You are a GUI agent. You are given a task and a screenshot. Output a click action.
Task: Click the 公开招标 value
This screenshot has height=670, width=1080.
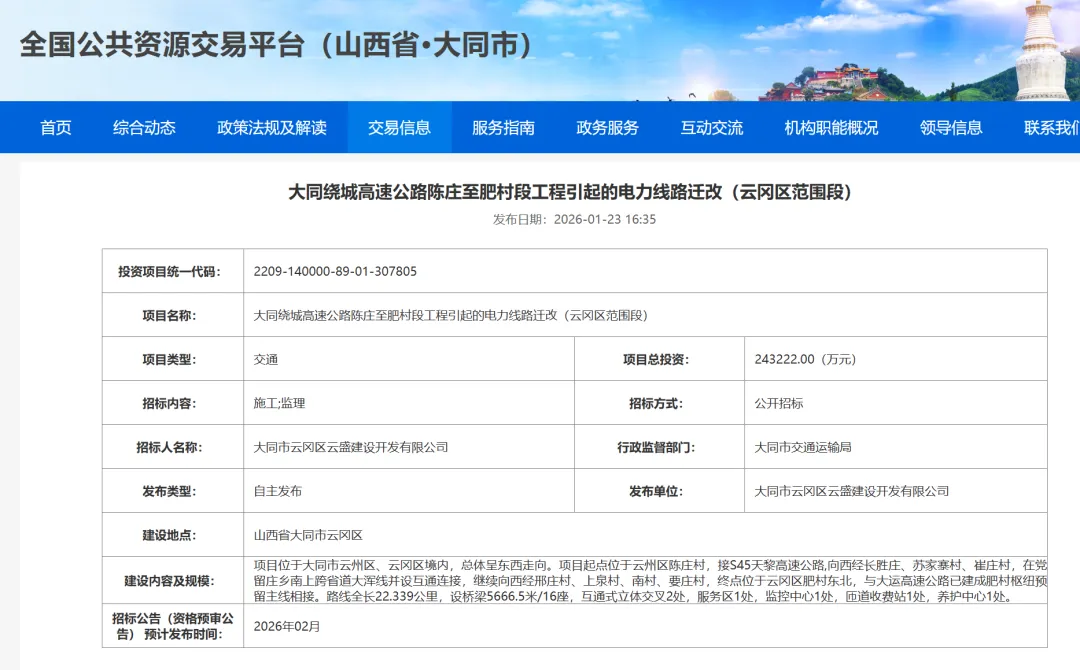click(778, 404)
